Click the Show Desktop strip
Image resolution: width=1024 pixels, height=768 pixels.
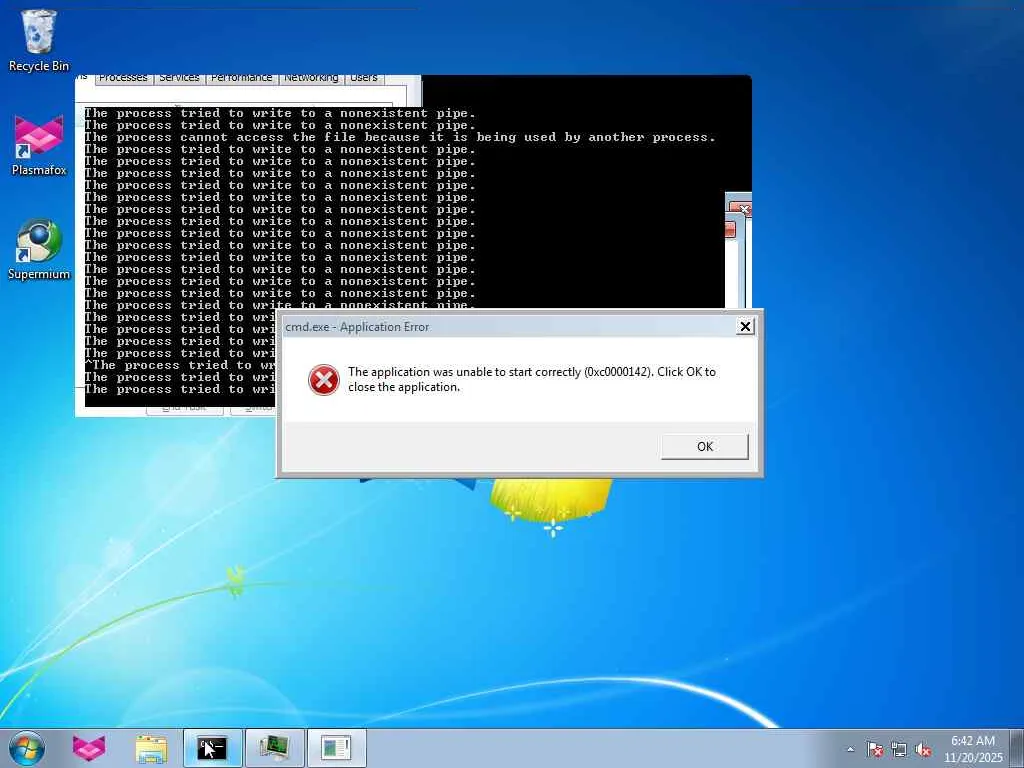point(1017,748)
